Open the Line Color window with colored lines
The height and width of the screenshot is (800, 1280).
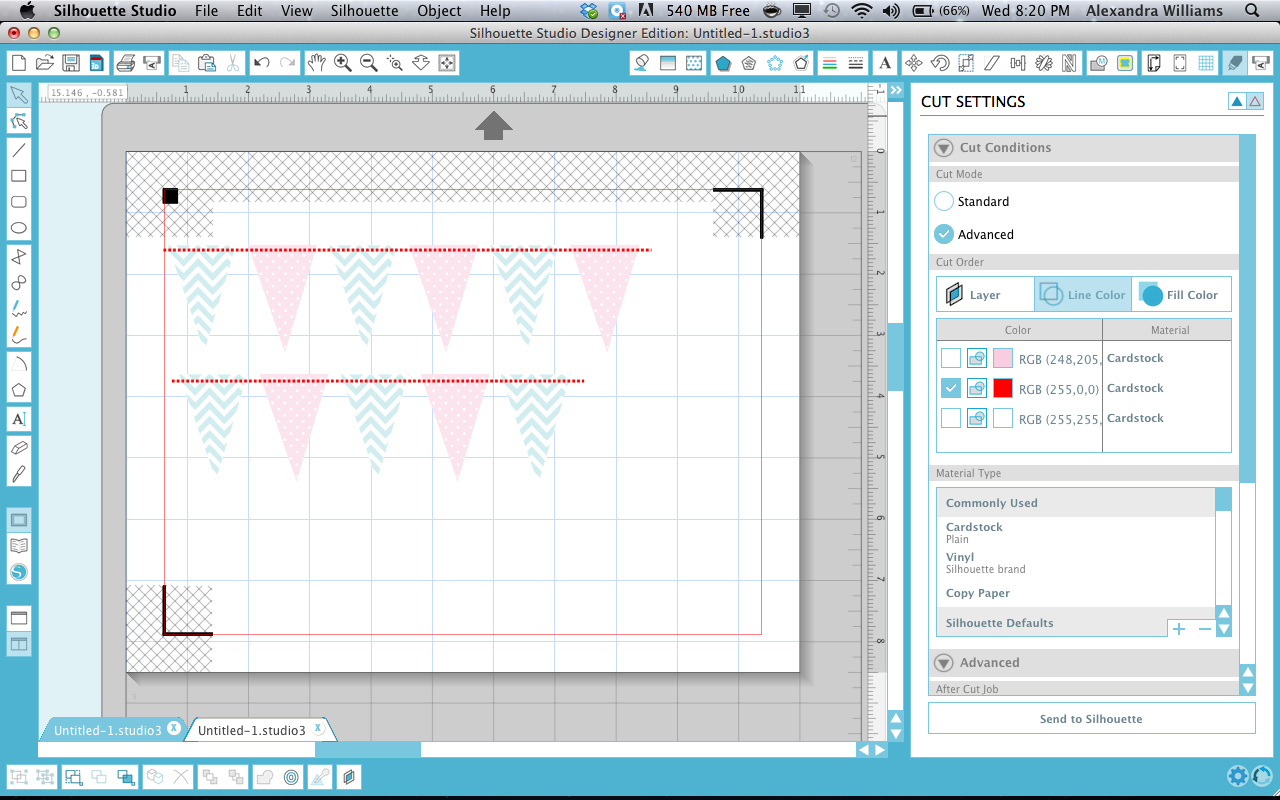829,63
